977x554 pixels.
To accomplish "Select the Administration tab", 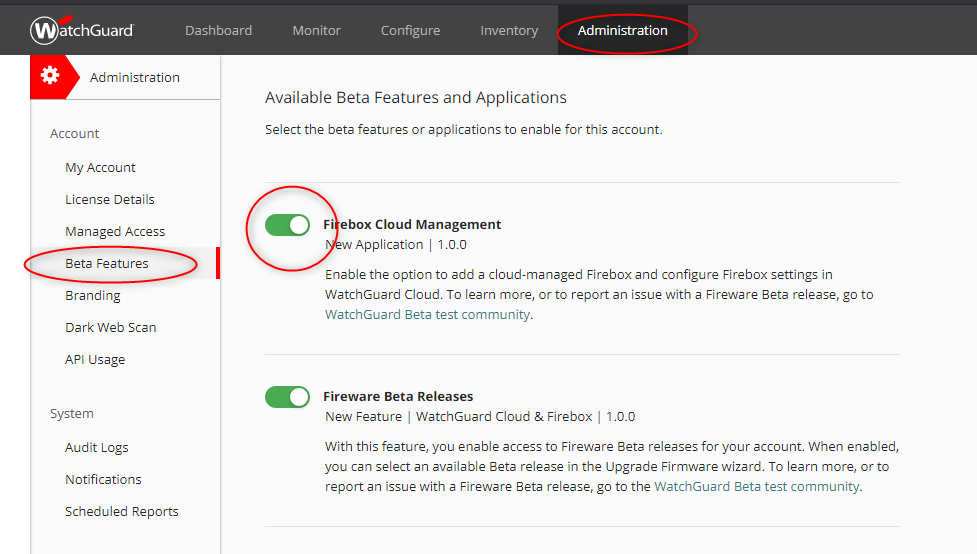I will [x=622, y=31].
